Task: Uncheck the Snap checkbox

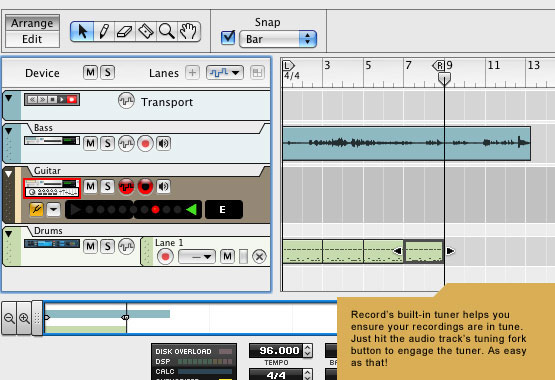Action: pyautogui.click(x=228, y=38)
